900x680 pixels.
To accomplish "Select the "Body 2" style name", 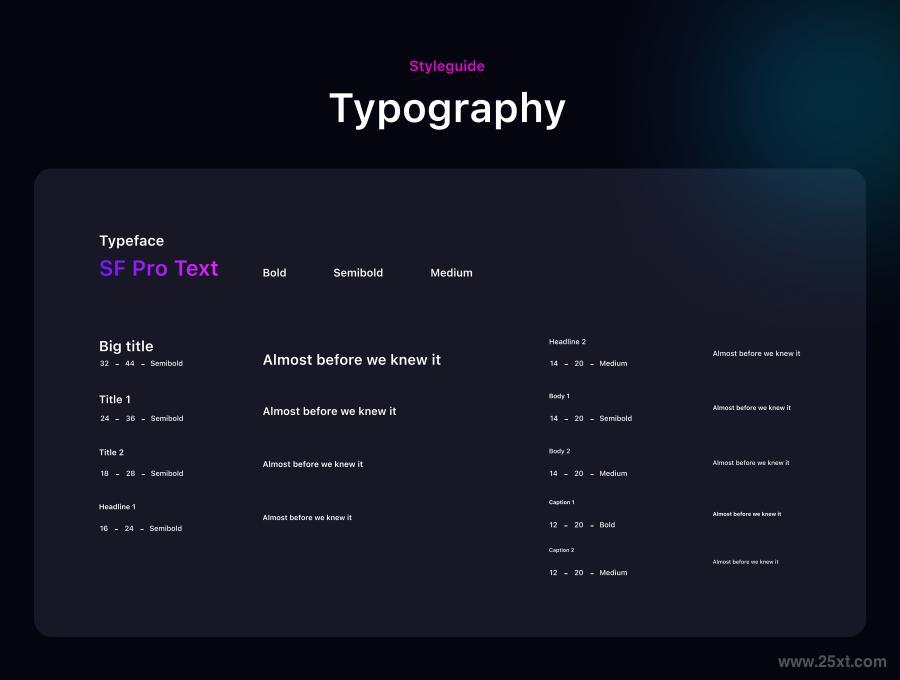I will (x=560, y=451).
